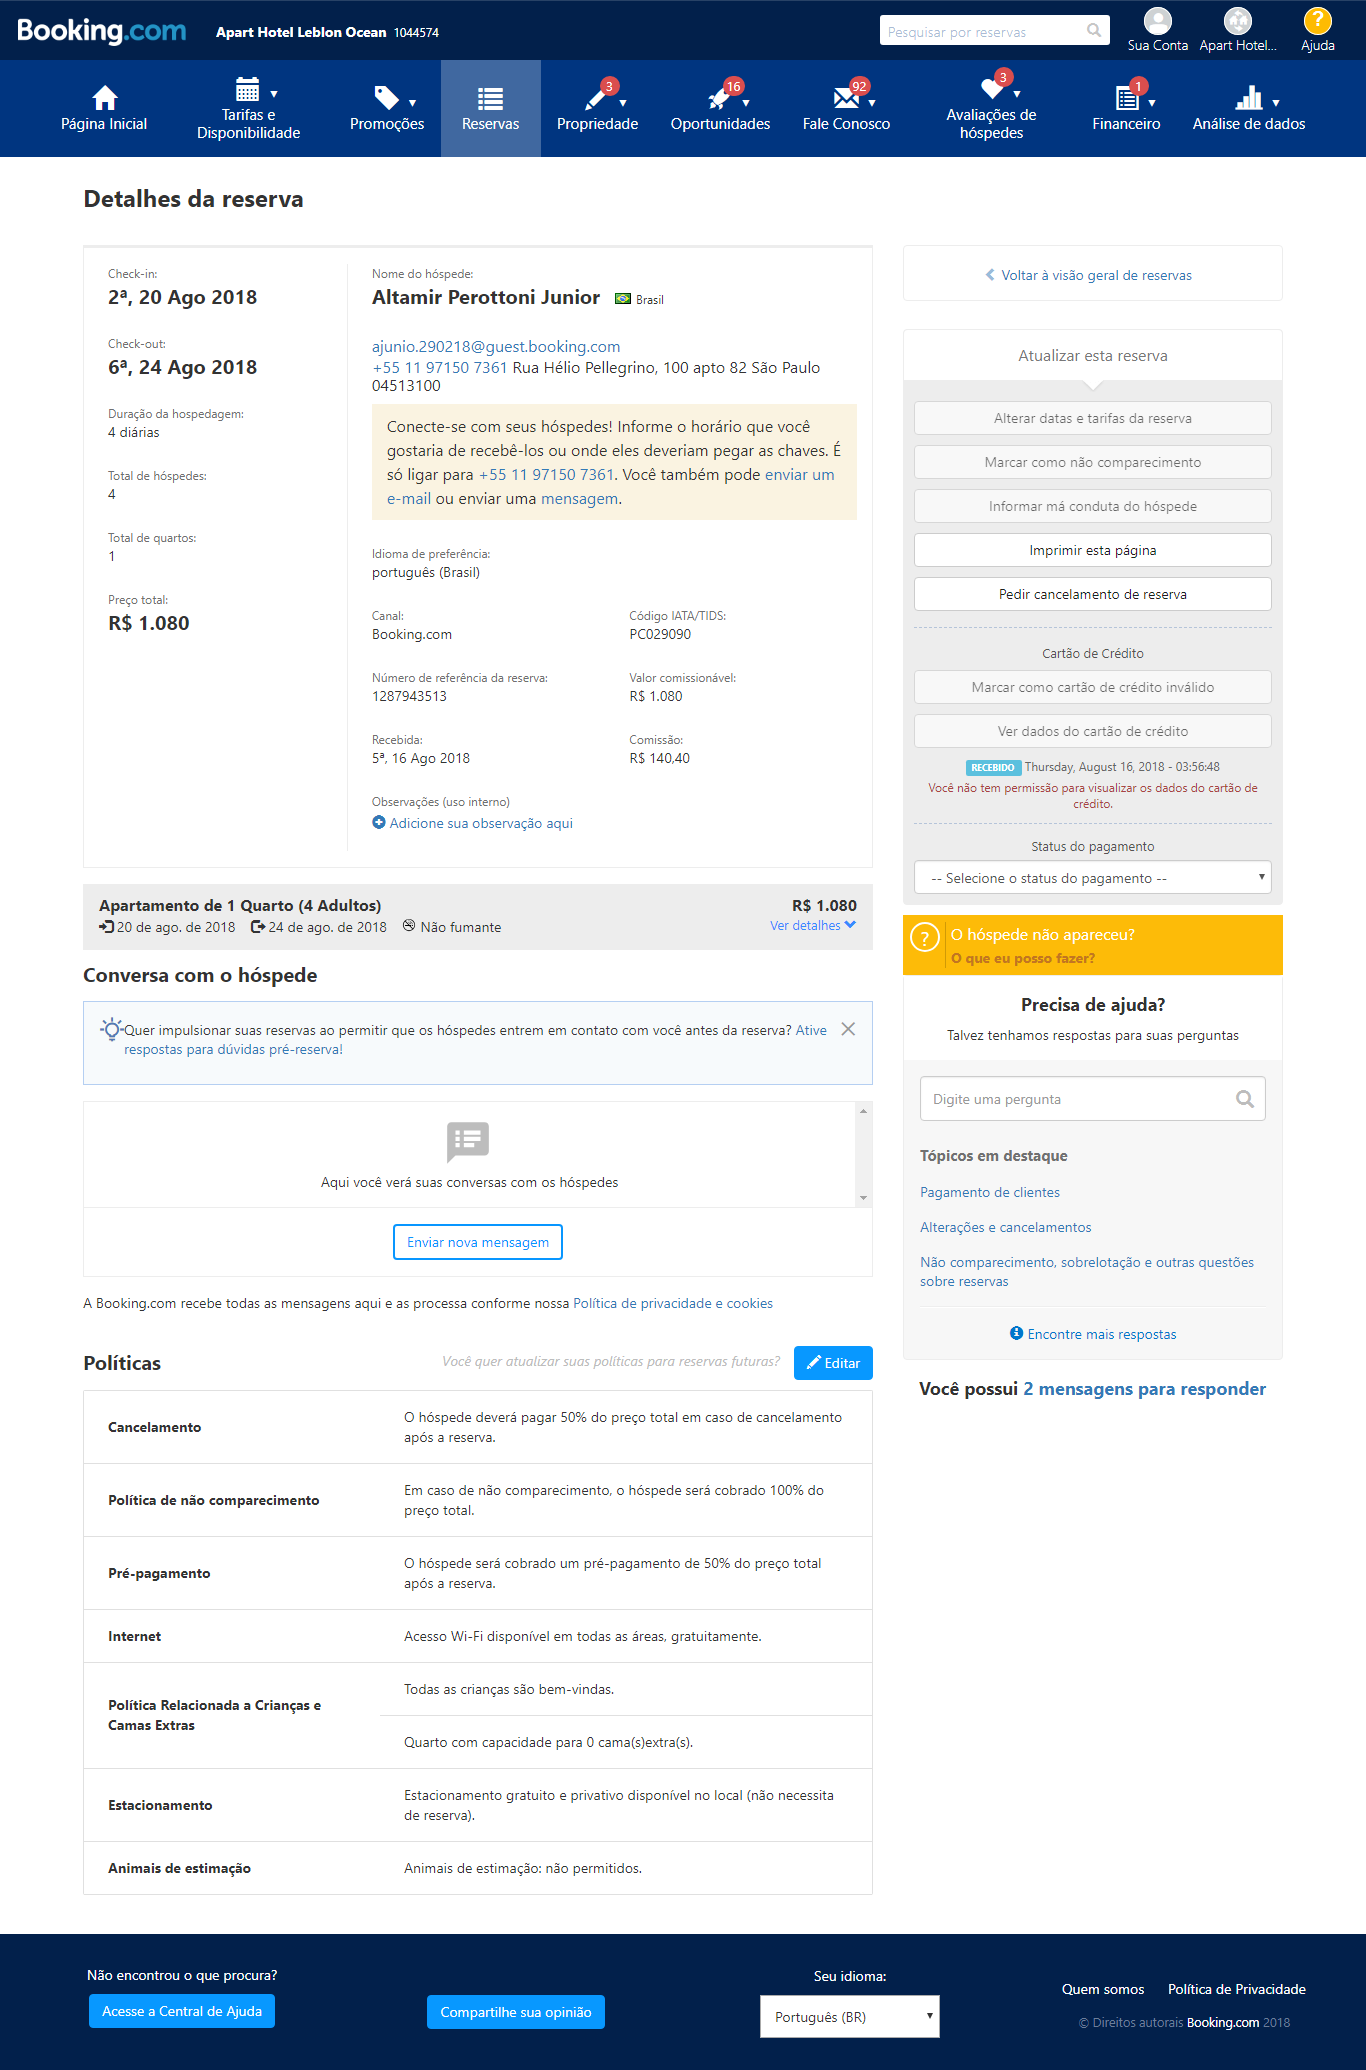
Task: Click the Promoções tag icon
Action: pyautogui.click(x=386, y=97)
